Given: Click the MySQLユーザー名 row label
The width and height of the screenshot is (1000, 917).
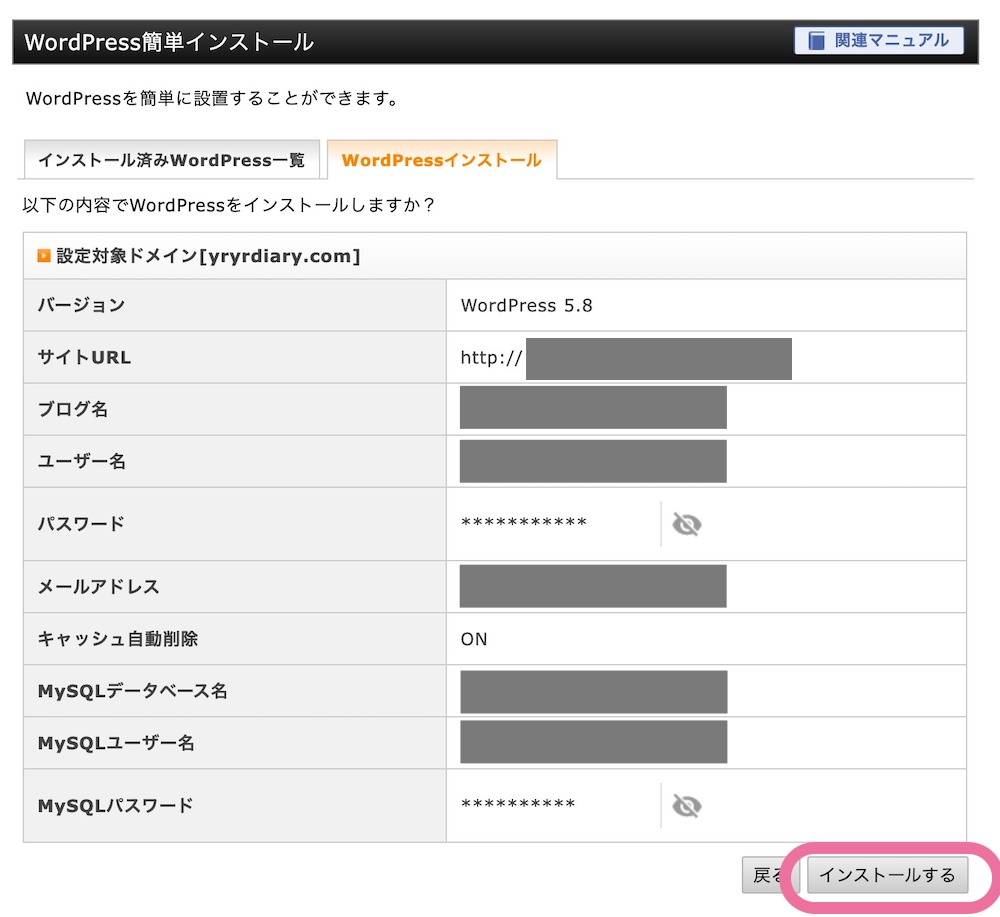Looking at the screenshot, I should [x=116, y=743].
